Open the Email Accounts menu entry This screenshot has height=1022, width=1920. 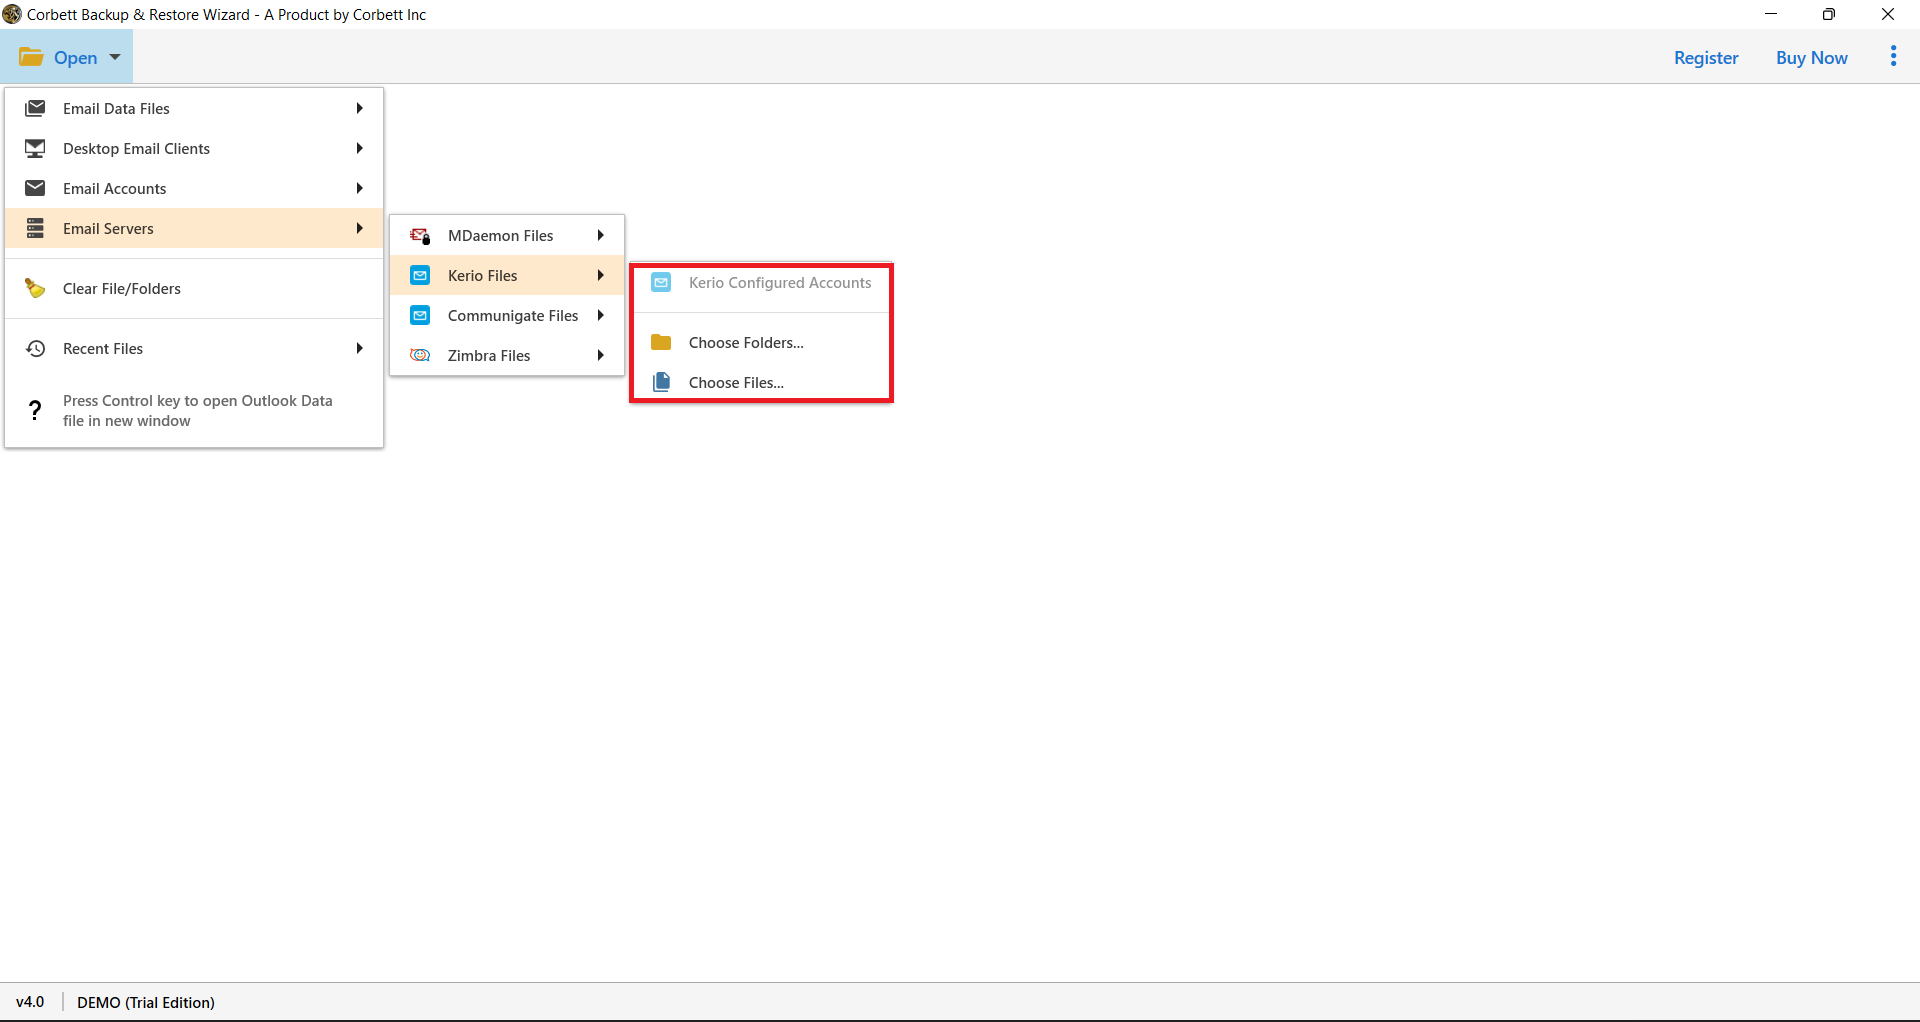194,188
